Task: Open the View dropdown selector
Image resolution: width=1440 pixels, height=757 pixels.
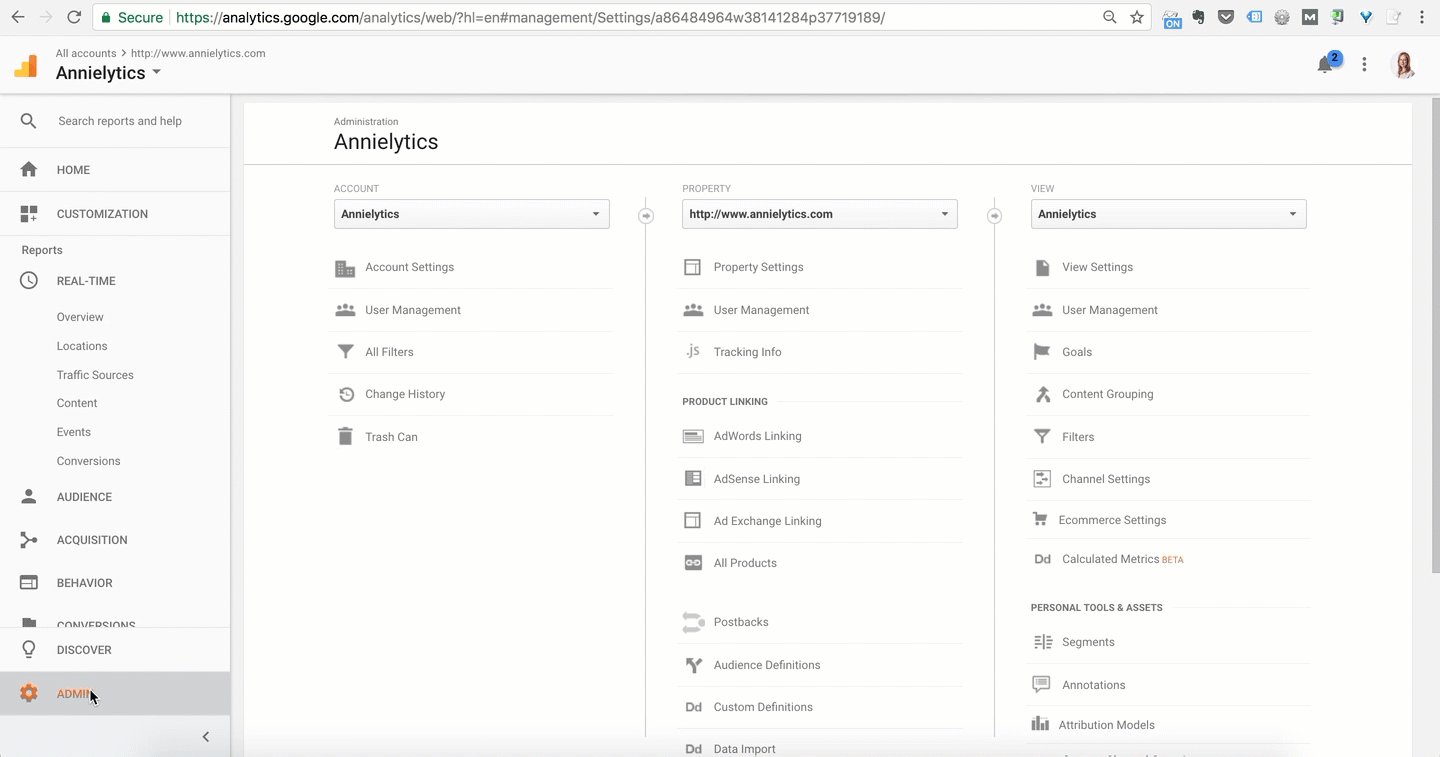Action: tap(1168, 214)
